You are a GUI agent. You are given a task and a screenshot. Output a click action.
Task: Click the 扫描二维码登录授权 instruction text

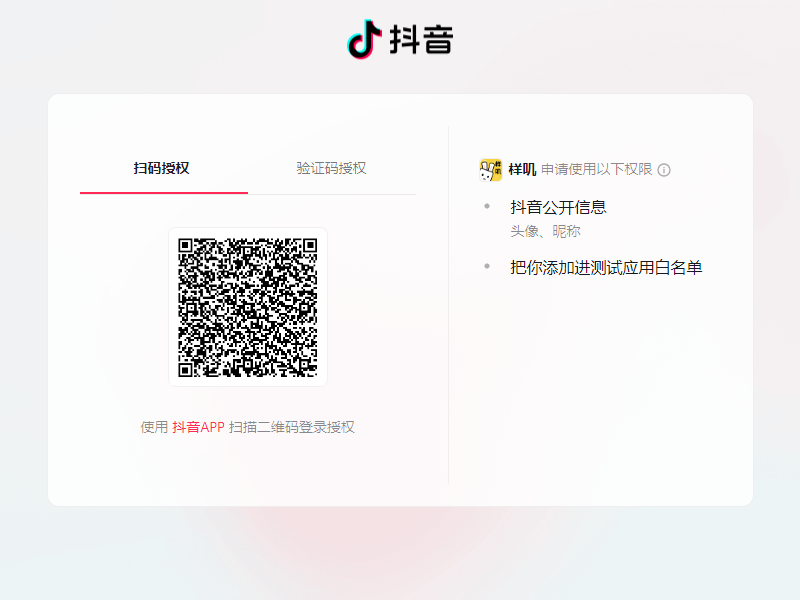coord(291,427)
